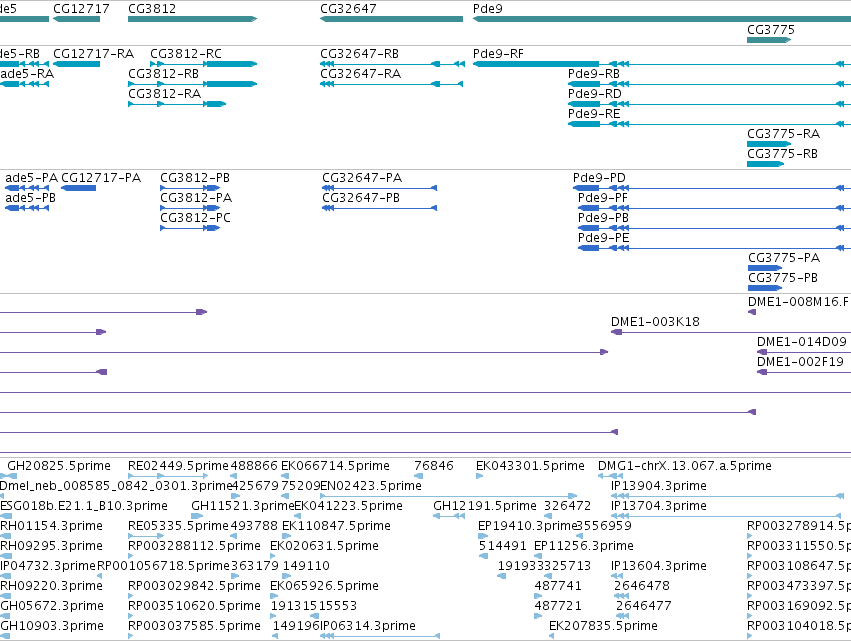Click EST EK207835.5prime
Screen dimensions: 851x641
(x=603, y=626)
